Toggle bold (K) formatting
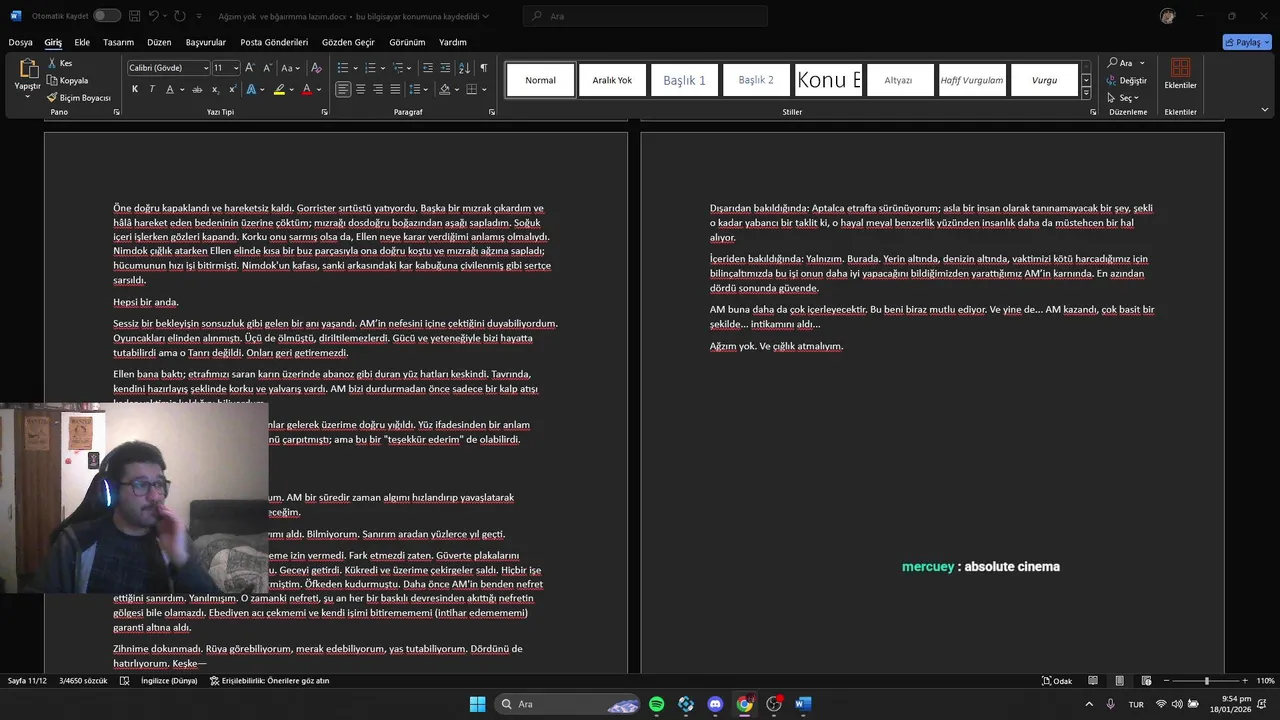 [x=135, y=89]
